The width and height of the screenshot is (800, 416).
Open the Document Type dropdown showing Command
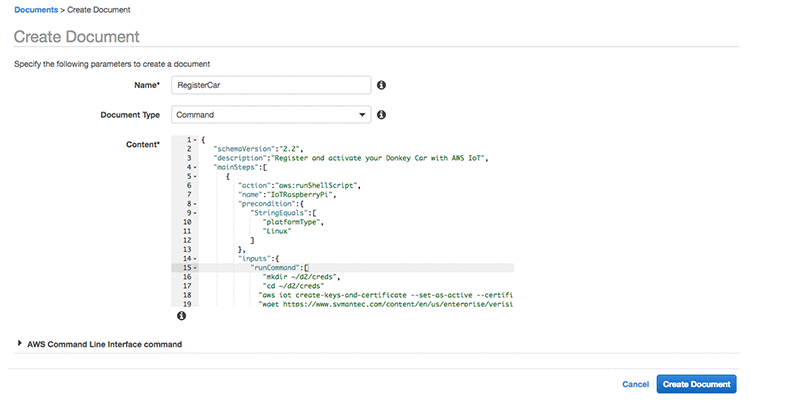click(x=271, y=115)
